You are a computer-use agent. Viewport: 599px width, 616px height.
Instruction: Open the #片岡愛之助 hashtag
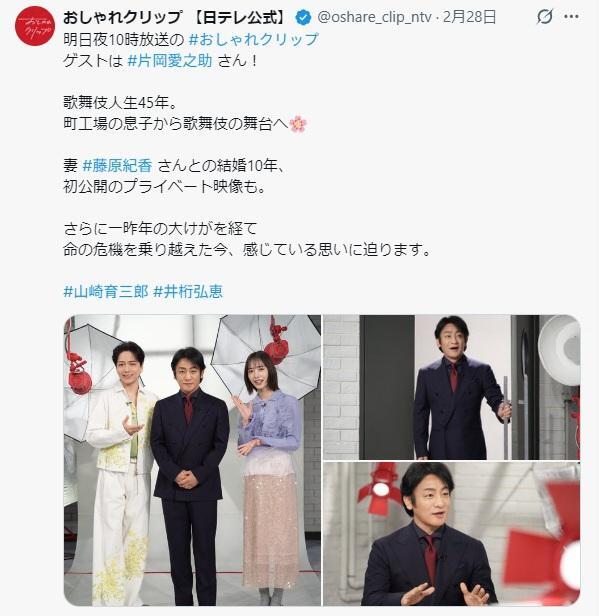(170, 60)
